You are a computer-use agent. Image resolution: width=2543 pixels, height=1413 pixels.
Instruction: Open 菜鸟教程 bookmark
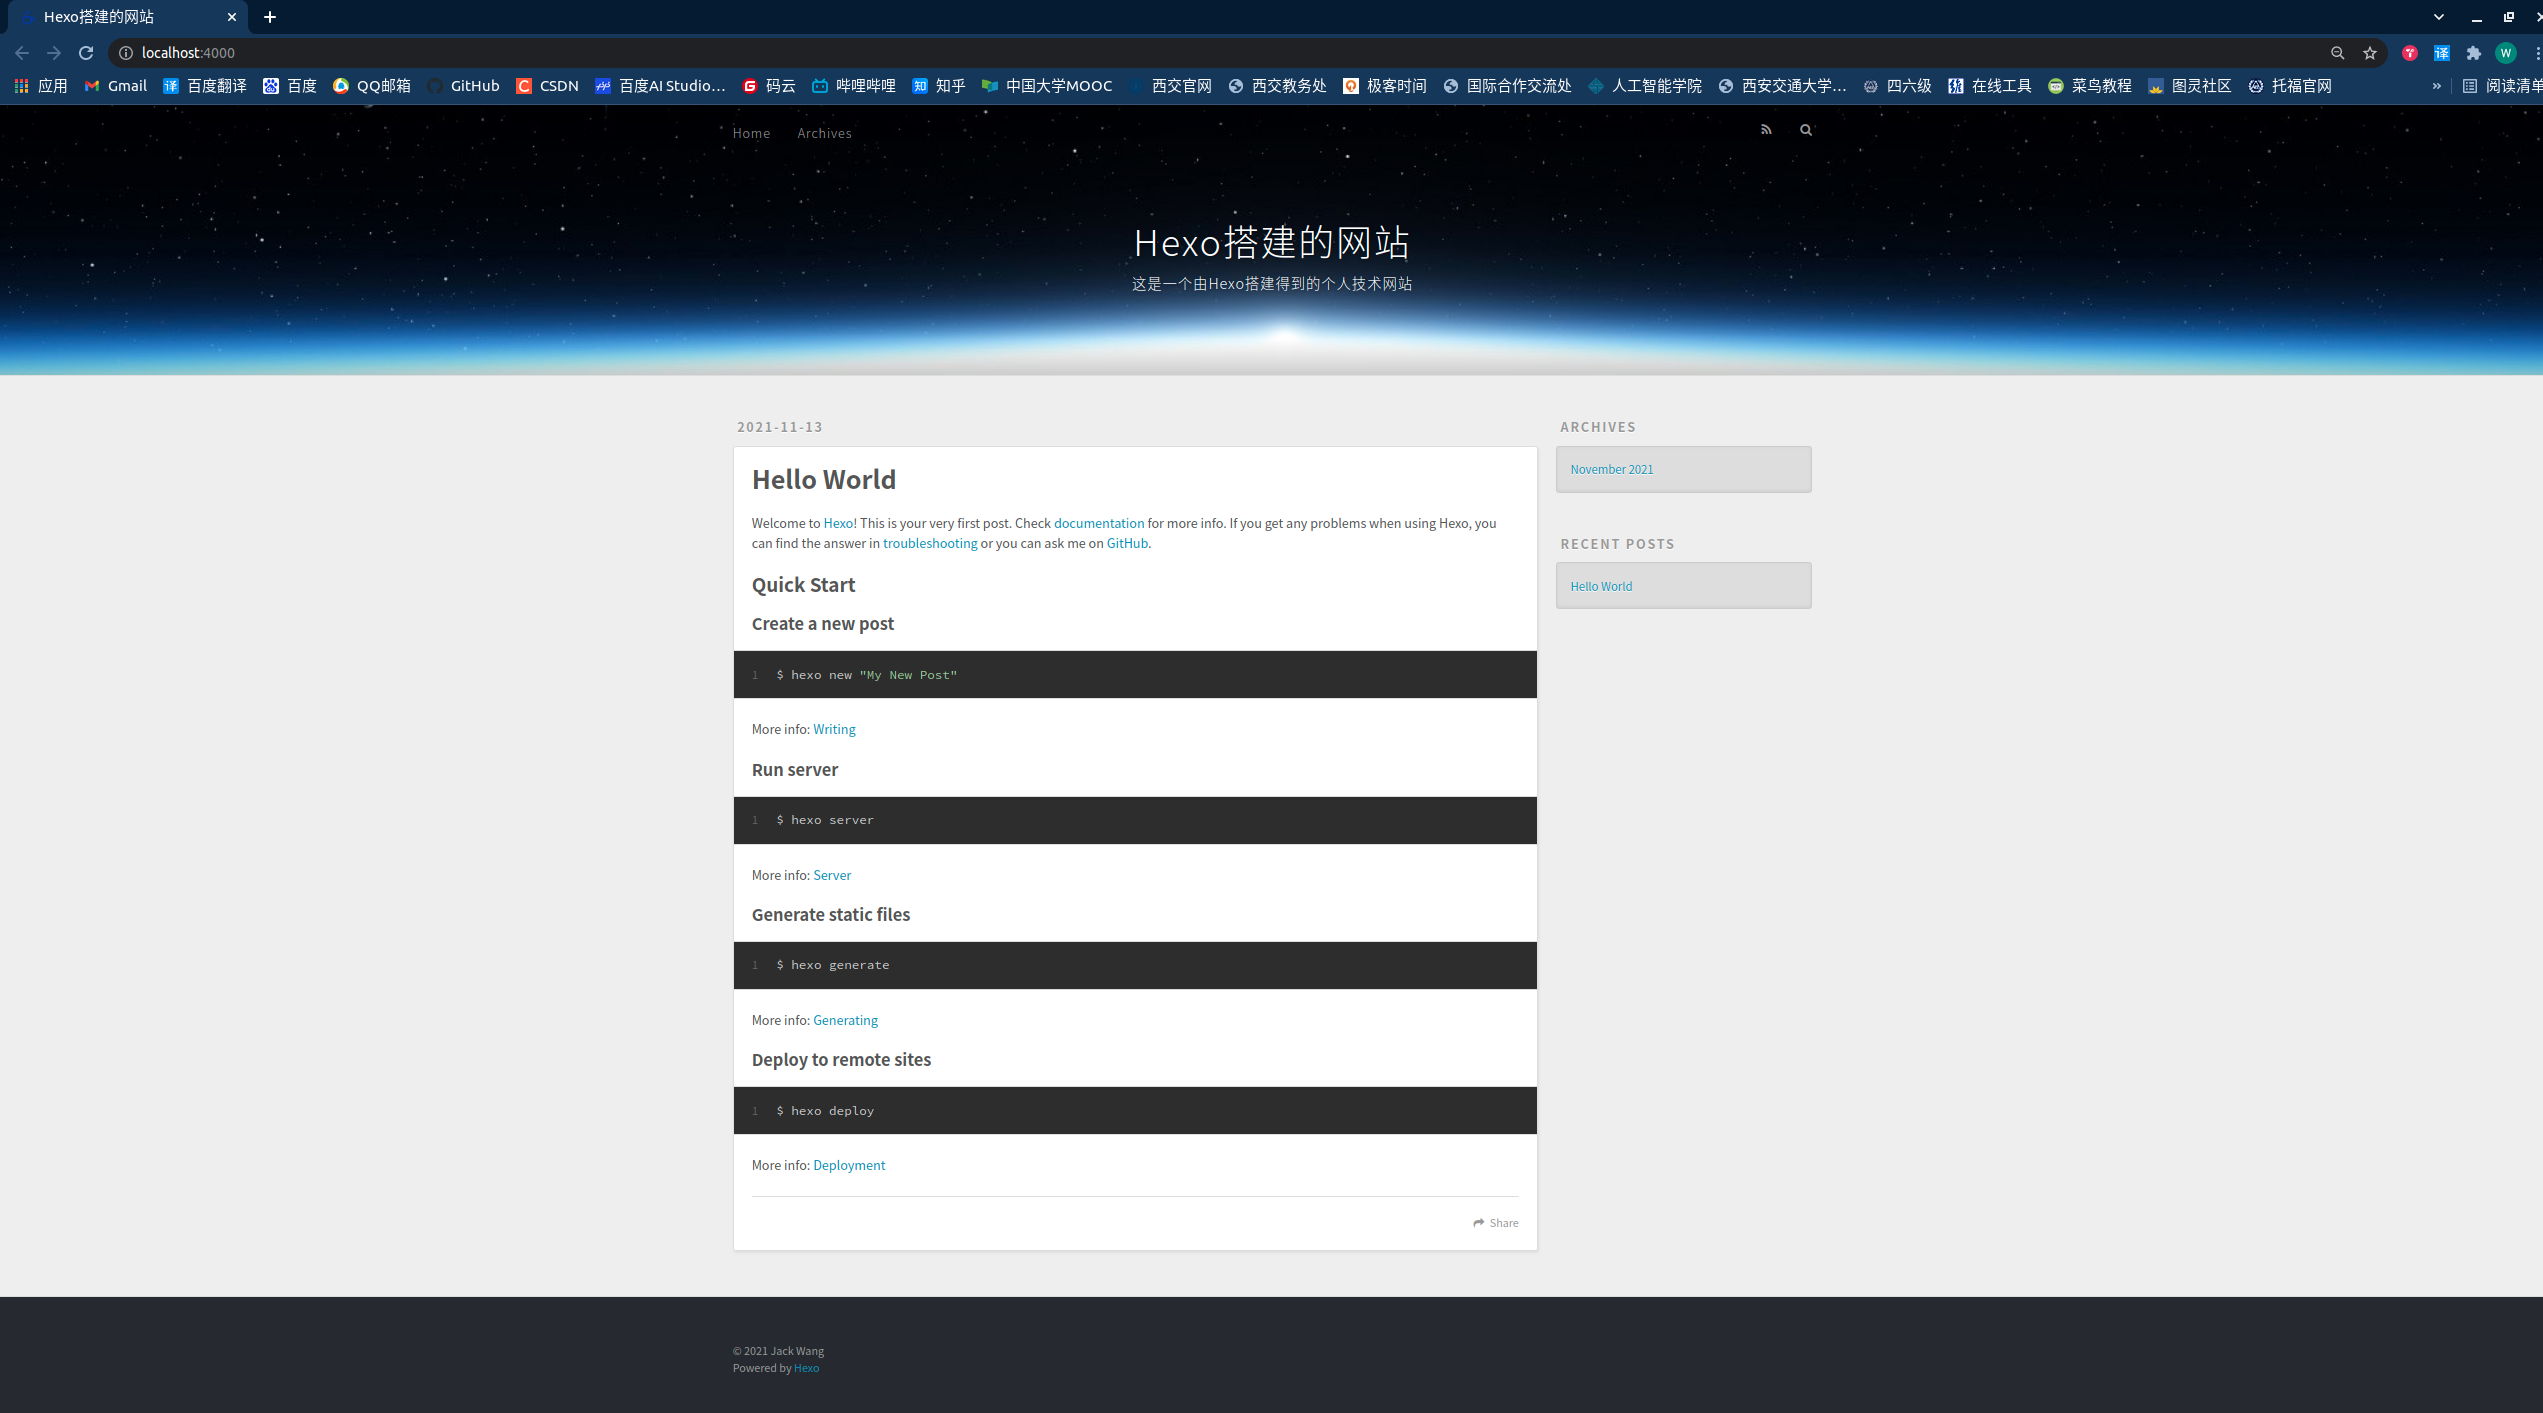[x=2090, y=86]
